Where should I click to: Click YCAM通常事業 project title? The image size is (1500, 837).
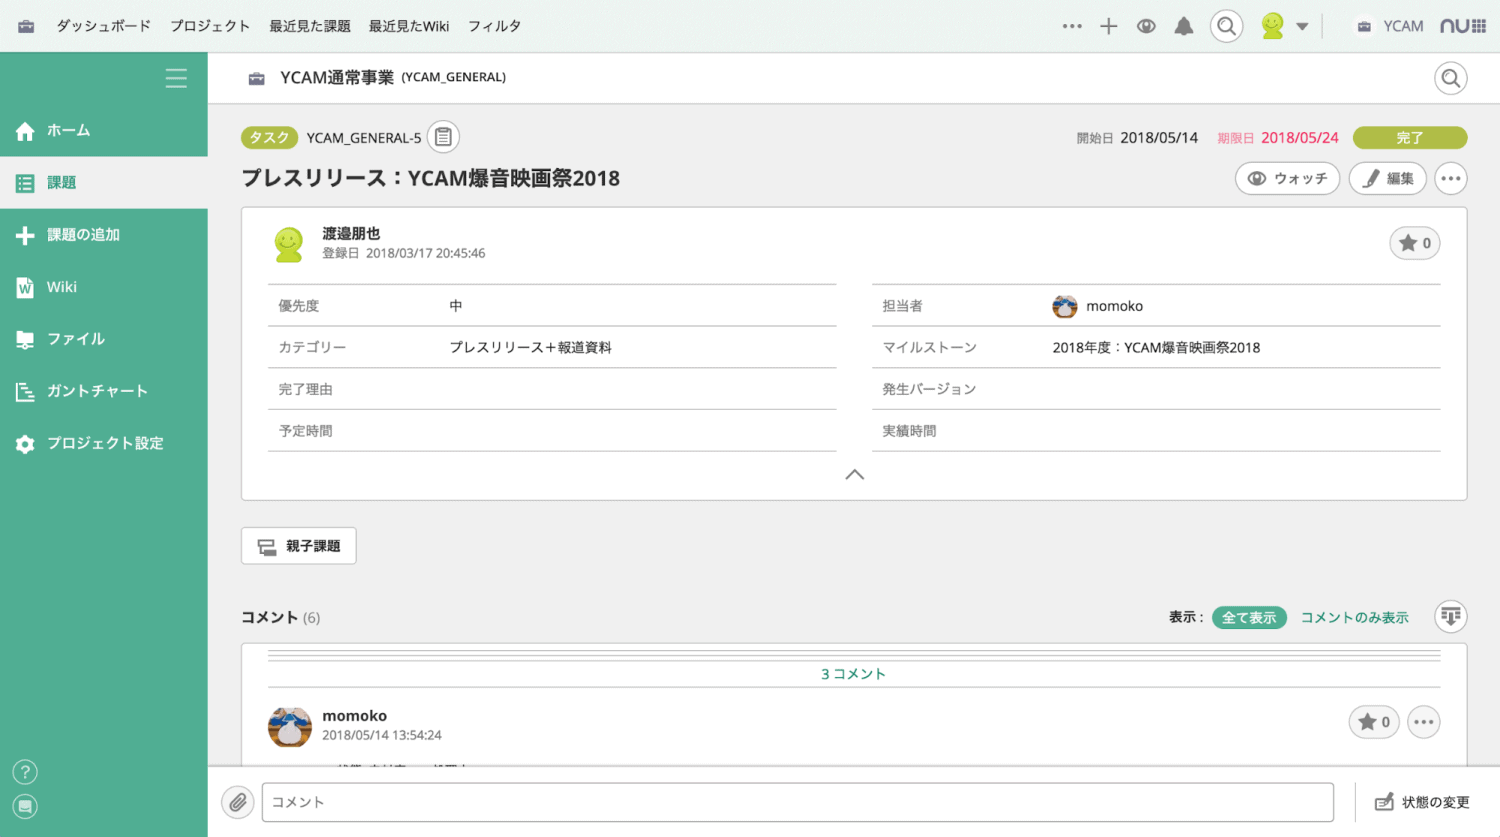(337, 77)
